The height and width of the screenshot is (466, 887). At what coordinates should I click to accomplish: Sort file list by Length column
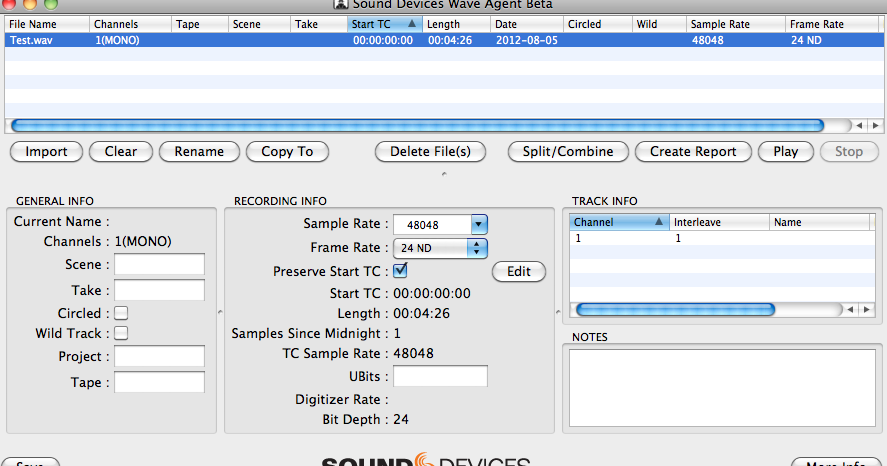click(457, 24)
